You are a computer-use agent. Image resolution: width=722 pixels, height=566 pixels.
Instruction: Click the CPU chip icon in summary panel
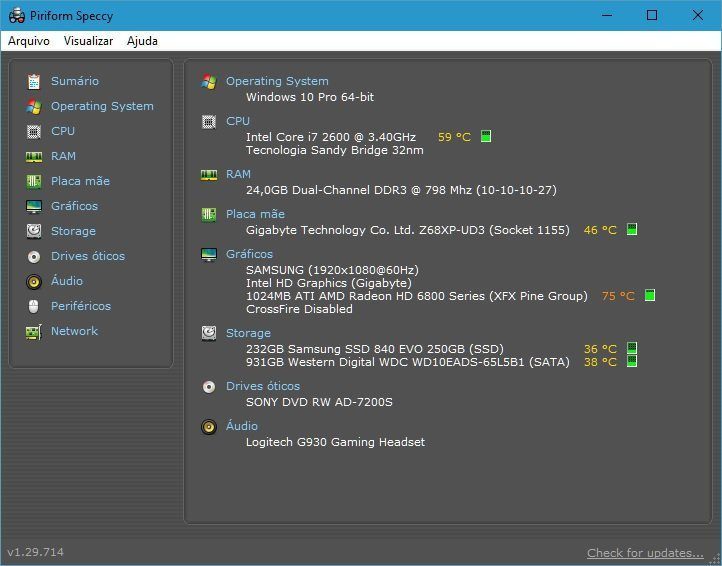coord(209,122)
